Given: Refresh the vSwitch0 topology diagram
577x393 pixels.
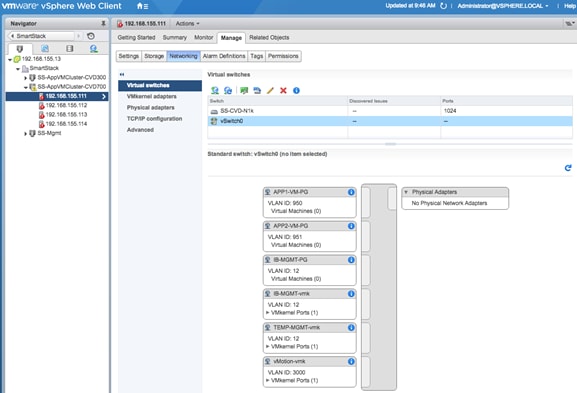Looking at the screenshot, I should point(568,168).
